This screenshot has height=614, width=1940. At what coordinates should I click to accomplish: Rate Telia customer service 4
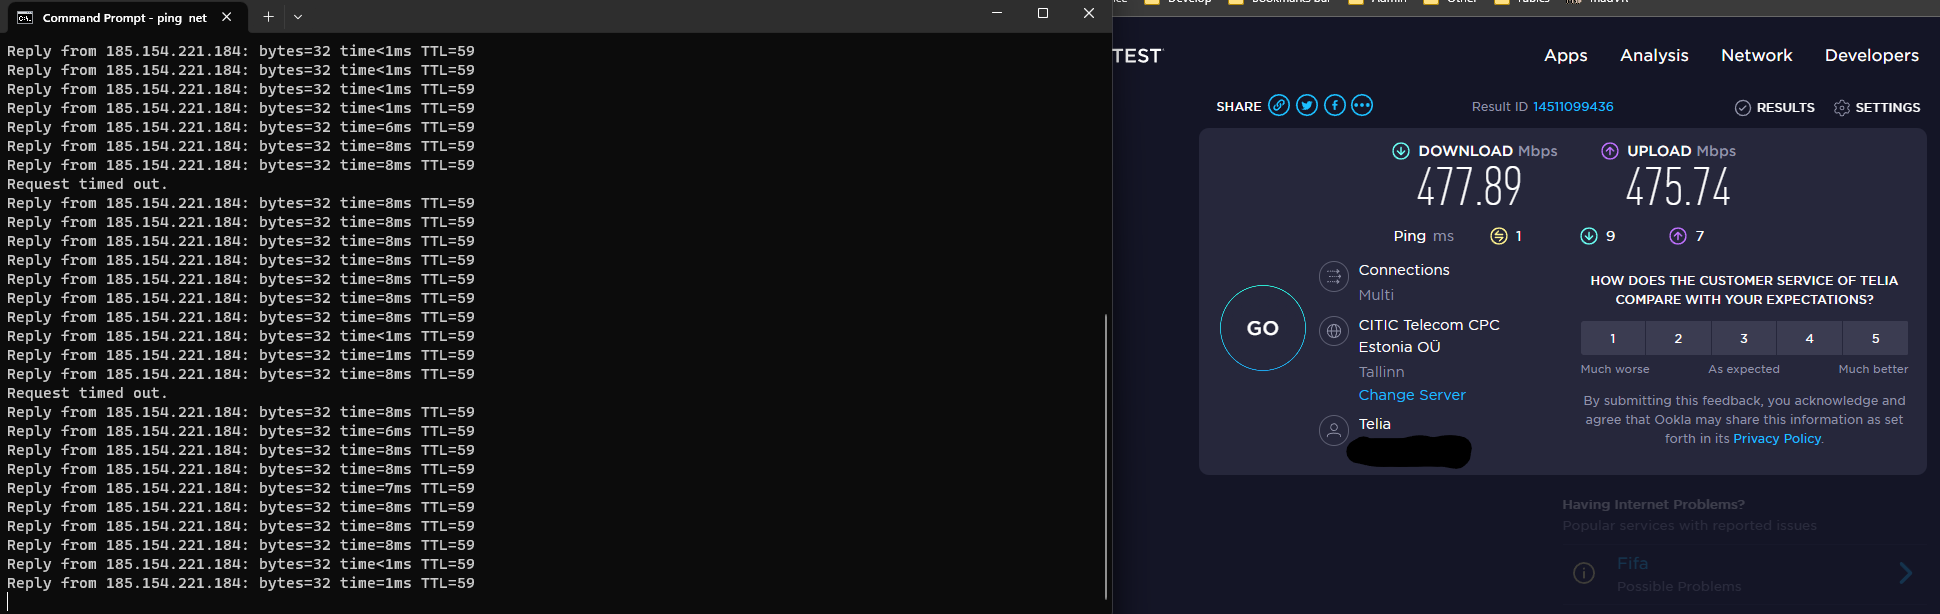1809,338
